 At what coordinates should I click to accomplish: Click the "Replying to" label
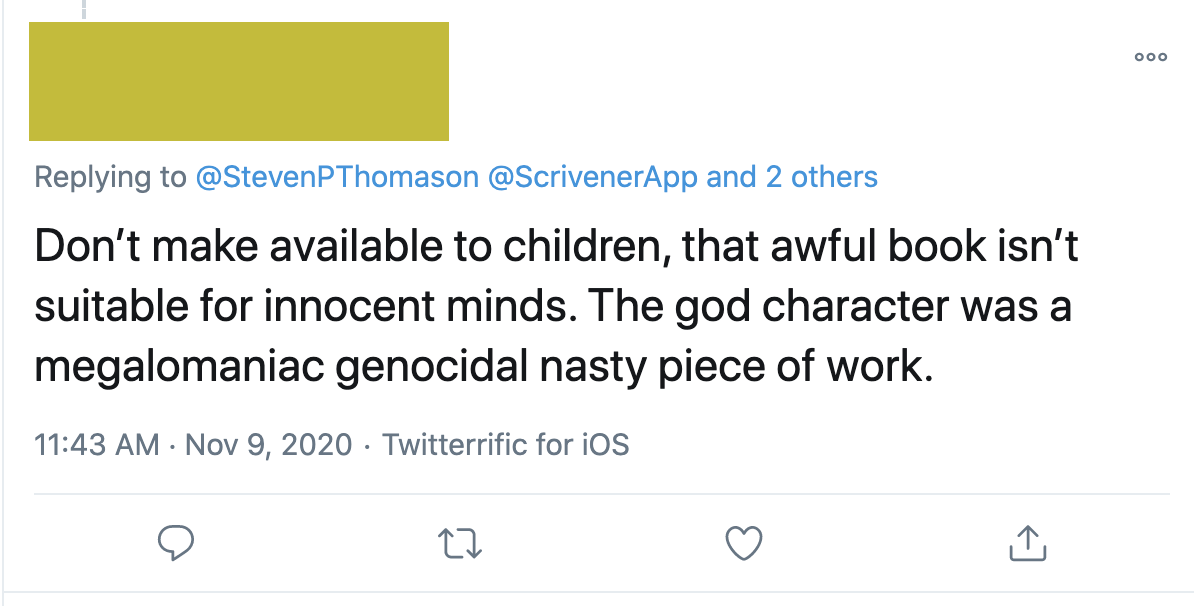(x=110, y=178)
